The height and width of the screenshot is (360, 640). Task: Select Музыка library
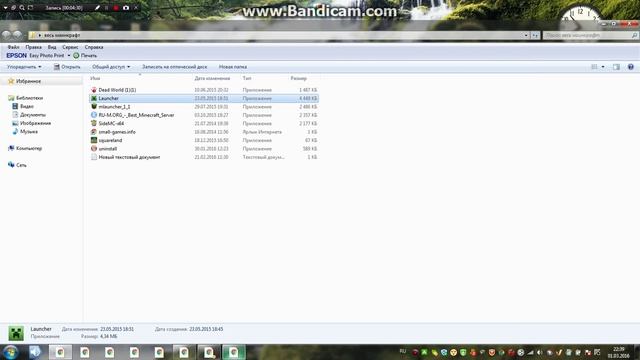click(29, 131)
